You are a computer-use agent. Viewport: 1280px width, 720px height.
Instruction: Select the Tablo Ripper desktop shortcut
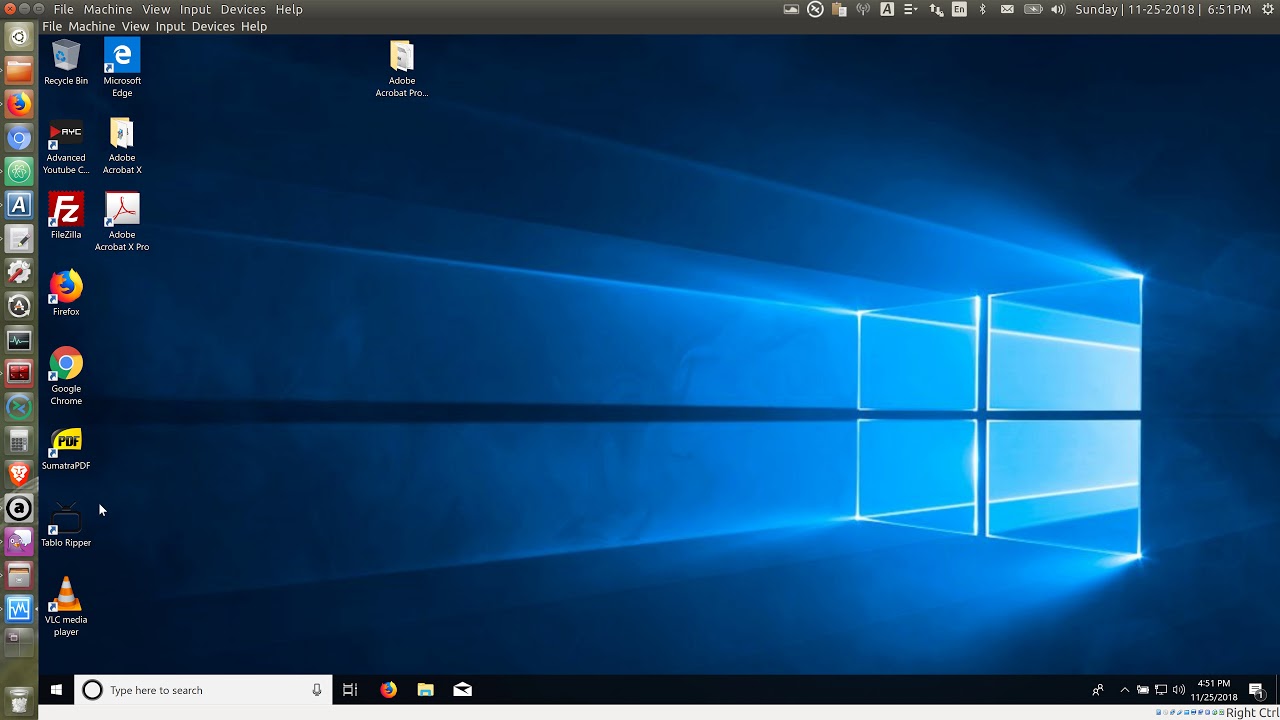(66, 526)
